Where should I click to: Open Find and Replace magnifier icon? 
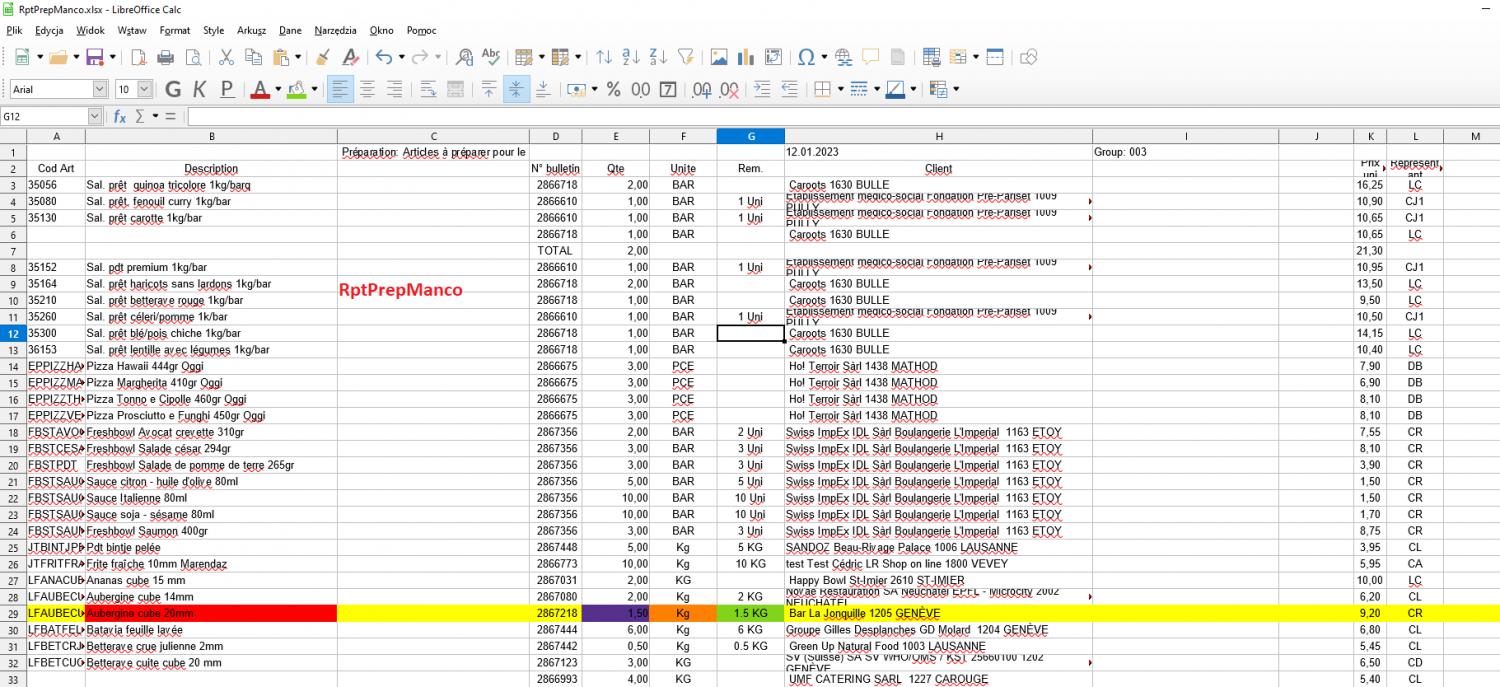tap(464, 57)
